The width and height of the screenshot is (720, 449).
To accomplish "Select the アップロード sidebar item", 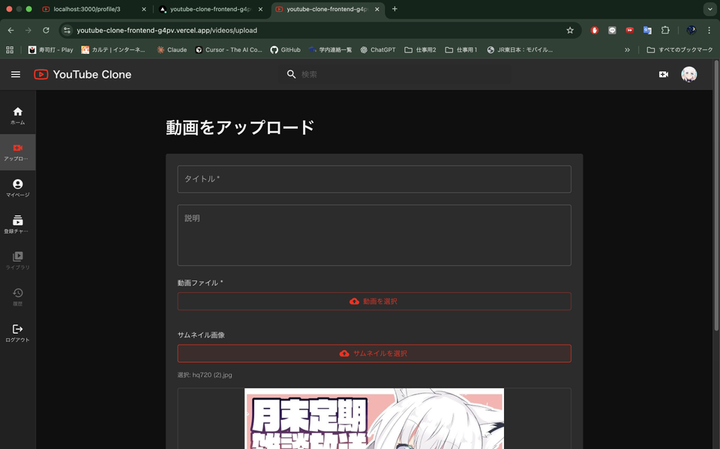I will pos(17,152).
